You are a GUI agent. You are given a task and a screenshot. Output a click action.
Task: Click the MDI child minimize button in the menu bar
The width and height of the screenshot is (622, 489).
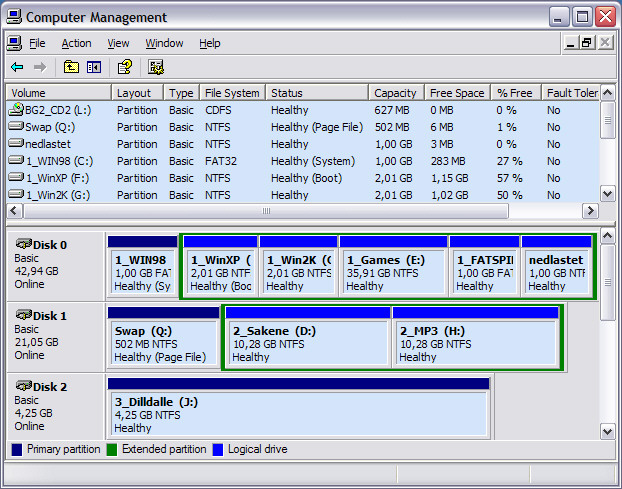coord(570,42)
